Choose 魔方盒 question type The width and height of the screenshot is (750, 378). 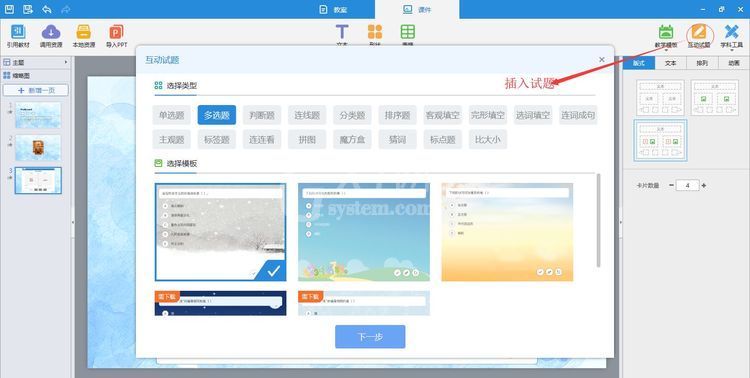click(352, 140)
